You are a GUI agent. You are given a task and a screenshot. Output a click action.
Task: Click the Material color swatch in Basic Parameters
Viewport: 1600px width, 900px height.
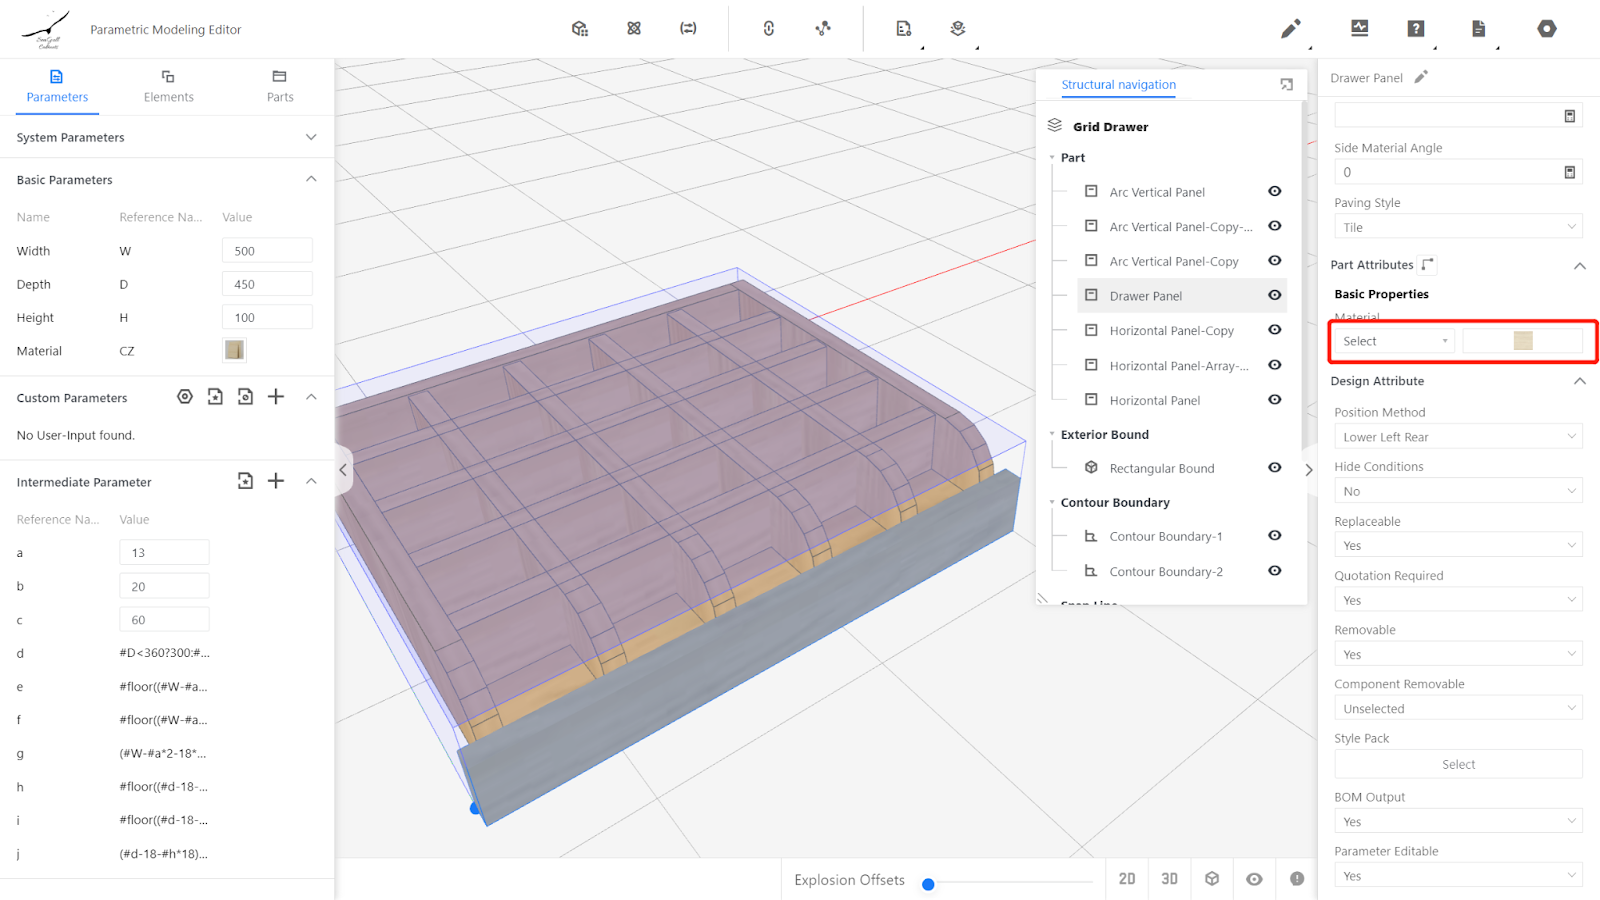tap(234, 350)
